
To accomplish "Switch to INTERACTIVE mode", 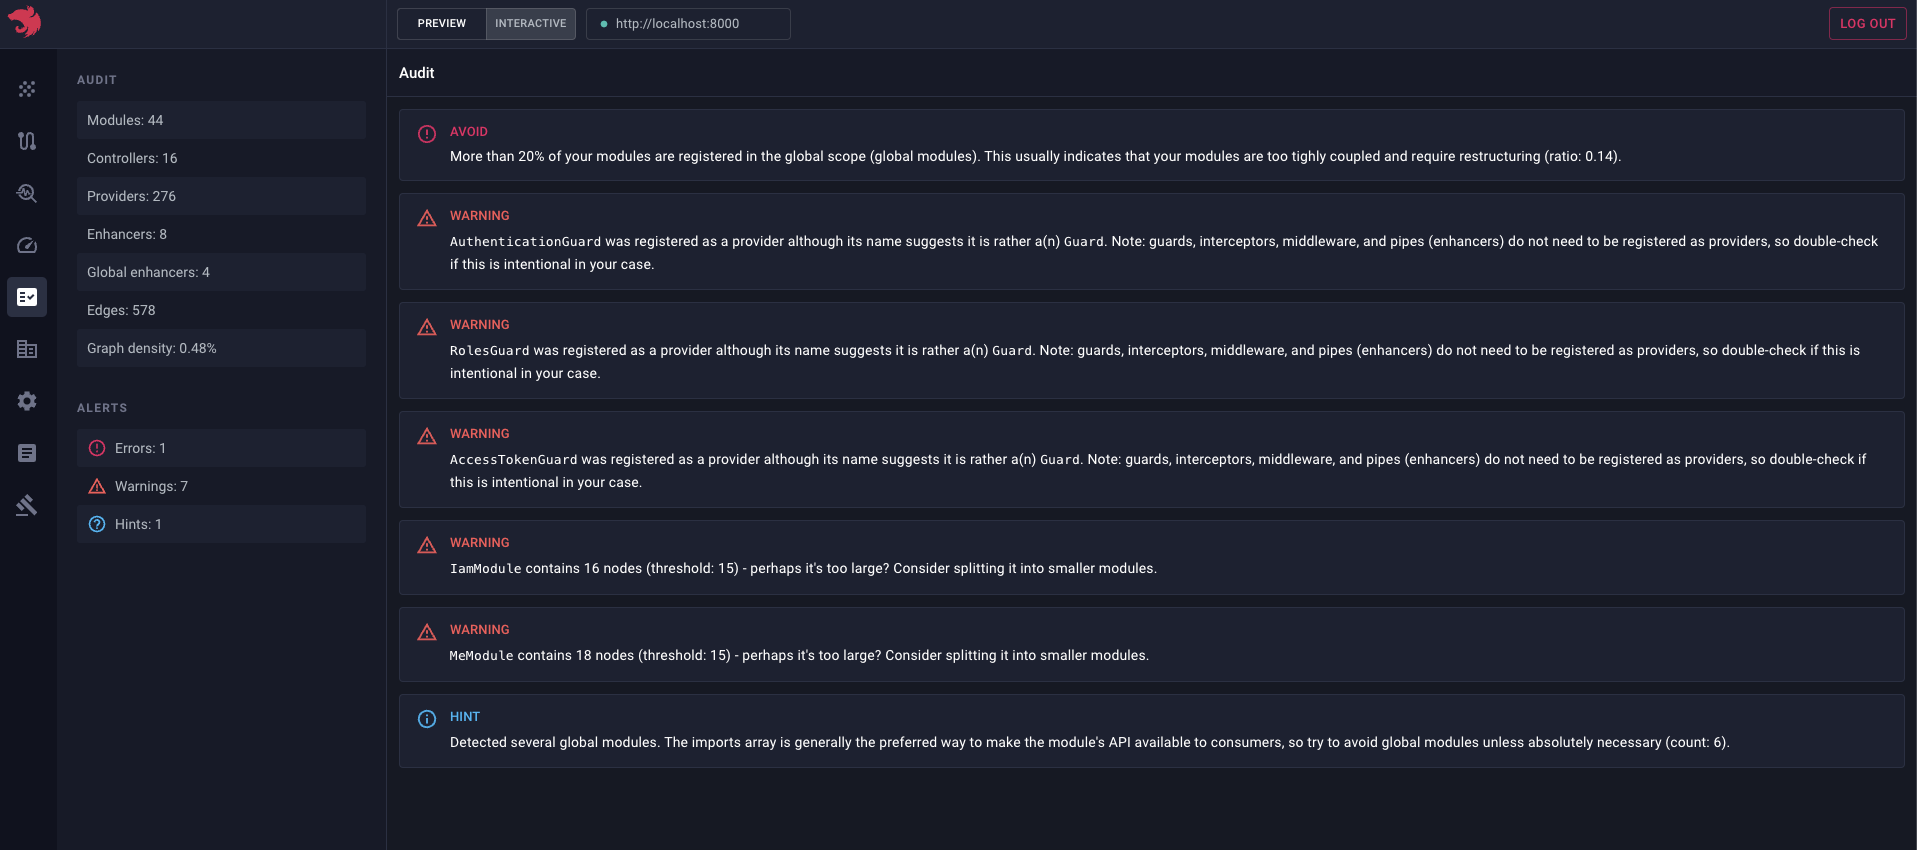I will click(x=531, y=24).
